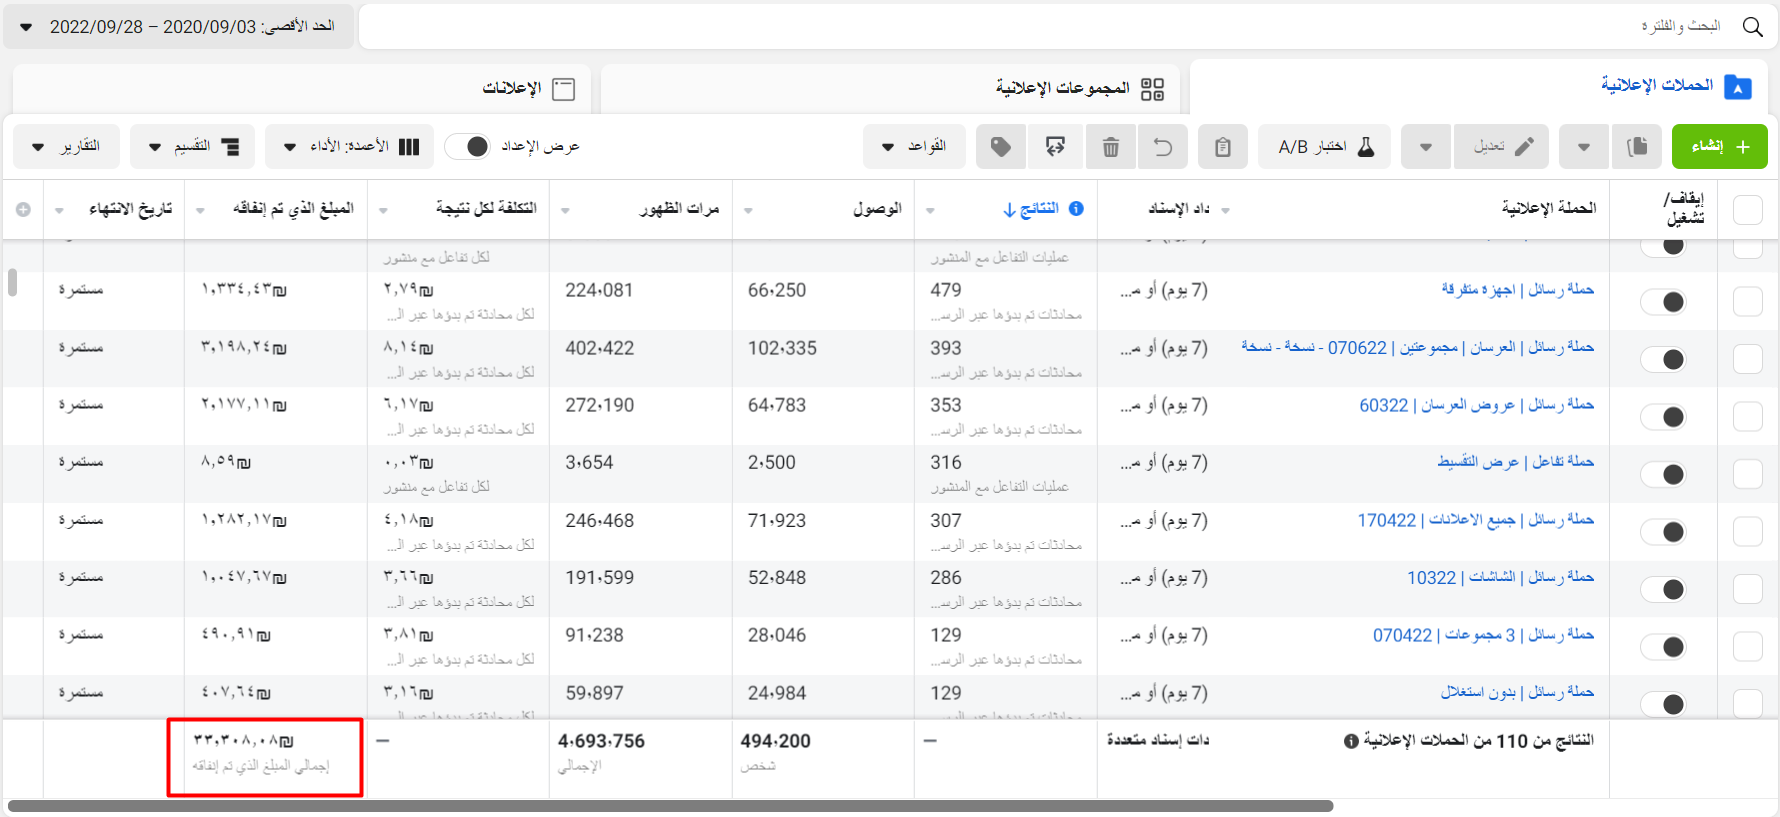Tick the select-all checkbox in header
1780x817 pixels.
pyautogui.click(x=1747, y=210)
